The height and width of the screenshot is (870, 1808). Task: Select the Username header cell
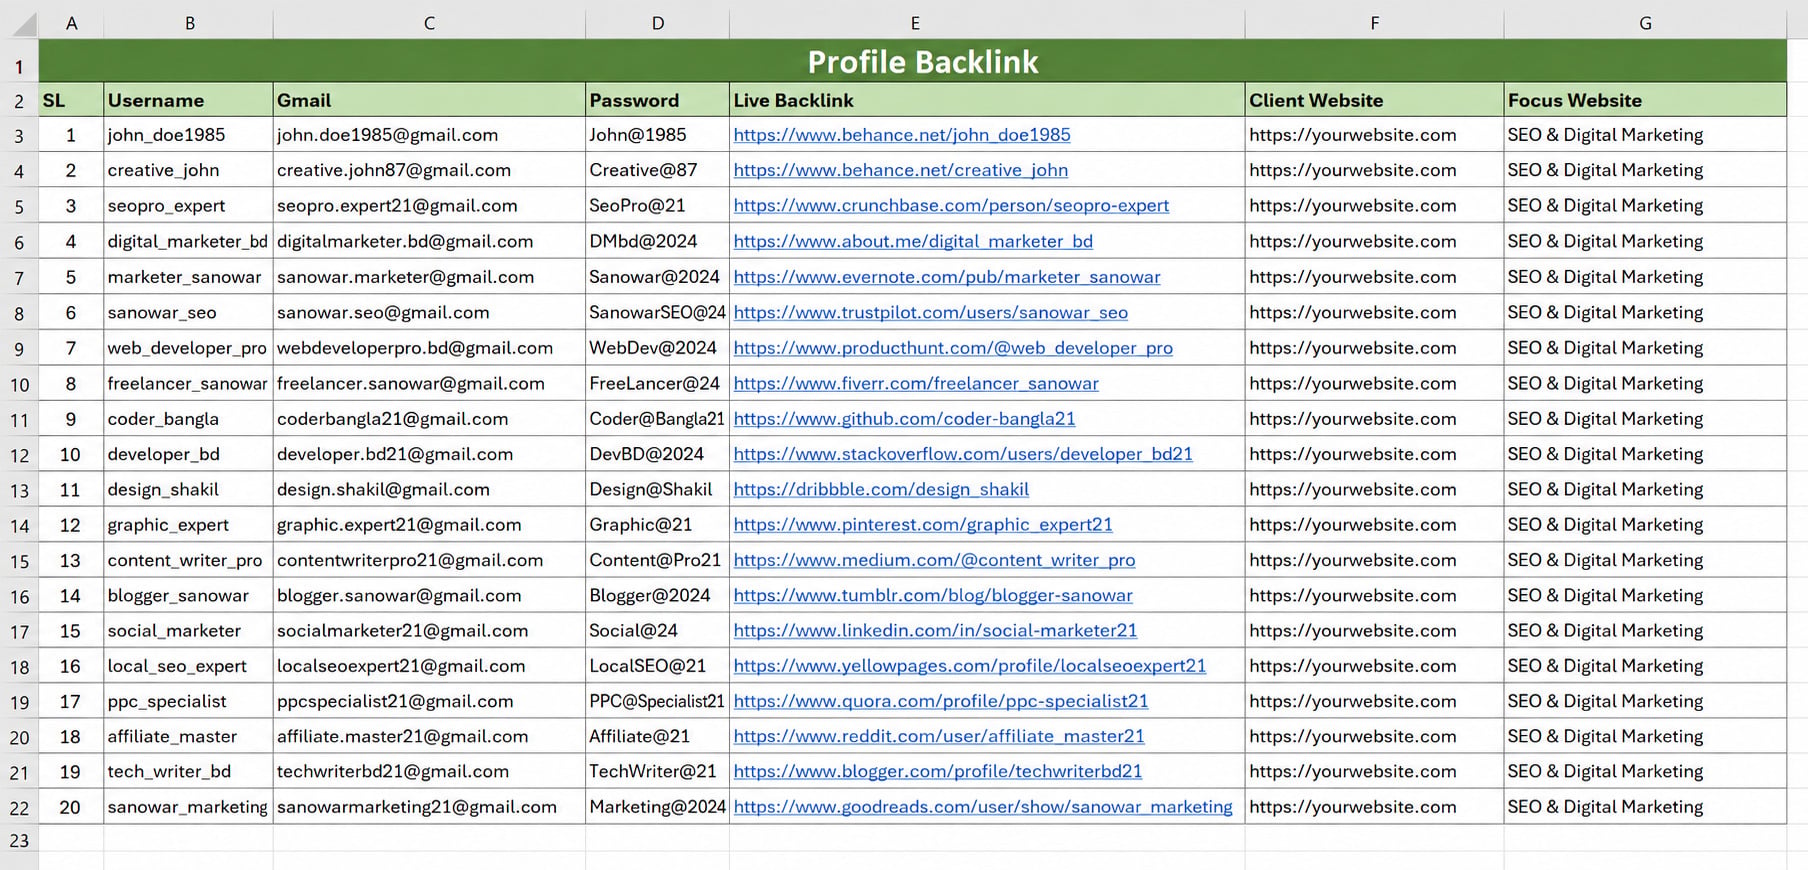point(189,100)
